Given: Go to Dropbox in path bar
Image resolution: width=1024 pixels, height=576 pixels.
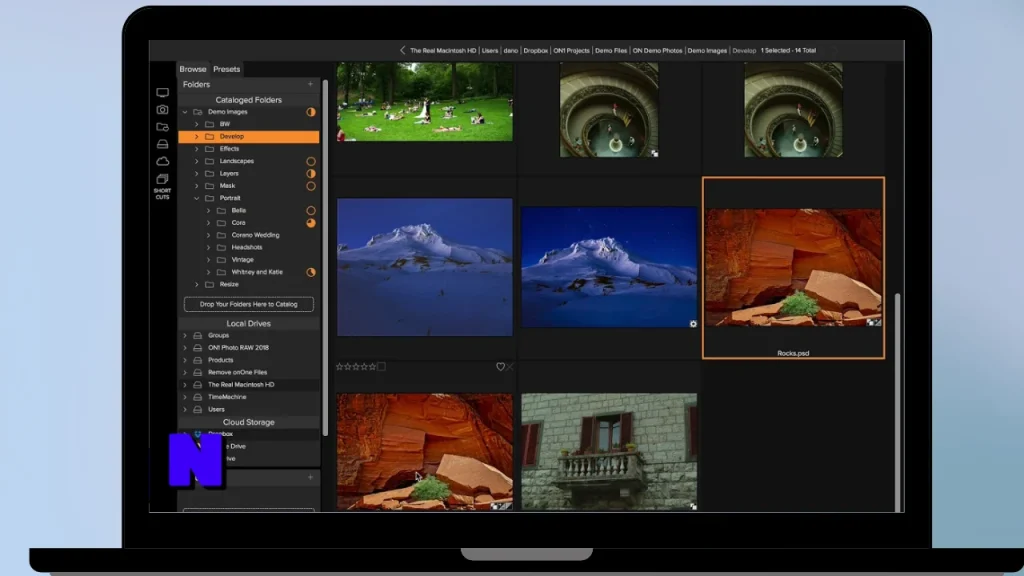Looking at the screenshot, I should click(x=536, y=50).
